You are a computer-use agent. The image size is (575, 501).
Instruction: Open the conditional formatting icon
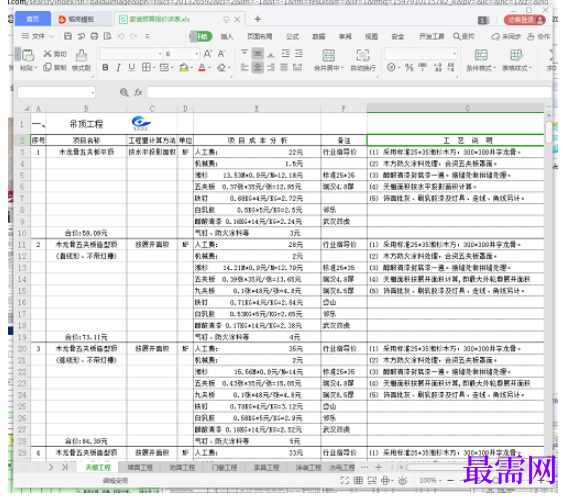[x=481, y=55]
